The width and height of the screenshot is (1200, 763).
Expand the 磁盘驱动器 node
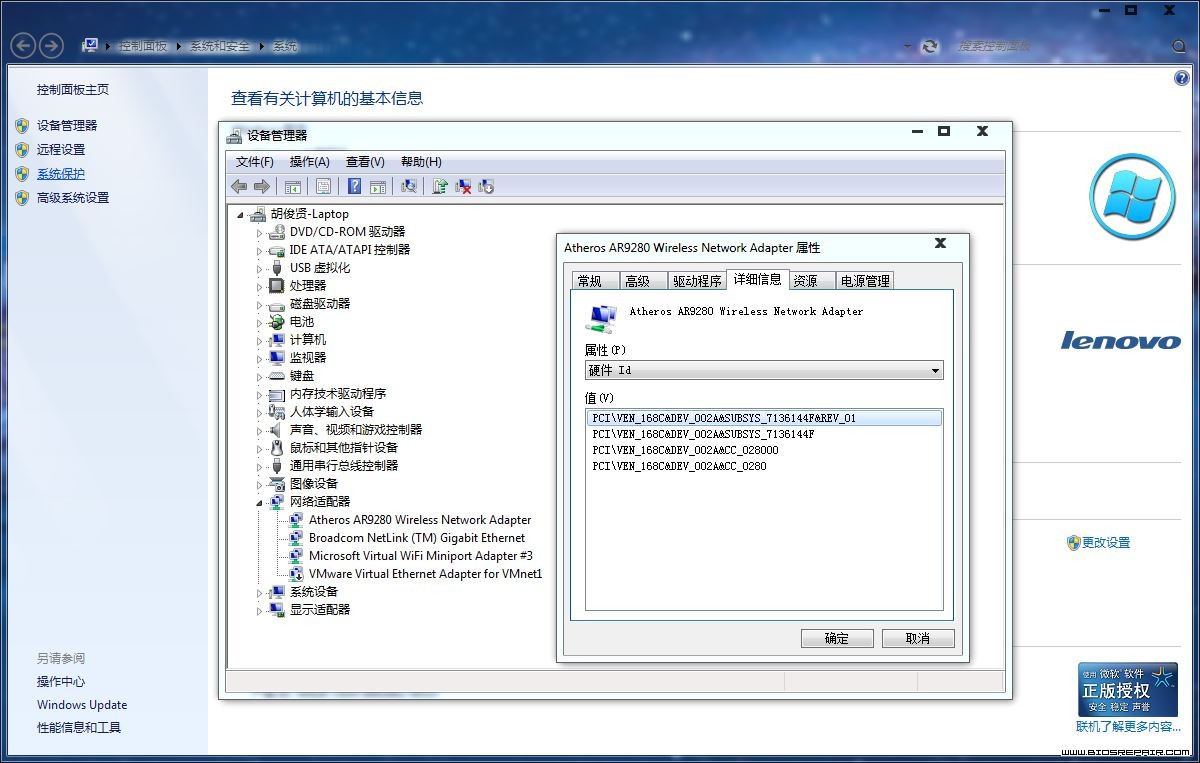pyautogui.click(x=259, y=304)
